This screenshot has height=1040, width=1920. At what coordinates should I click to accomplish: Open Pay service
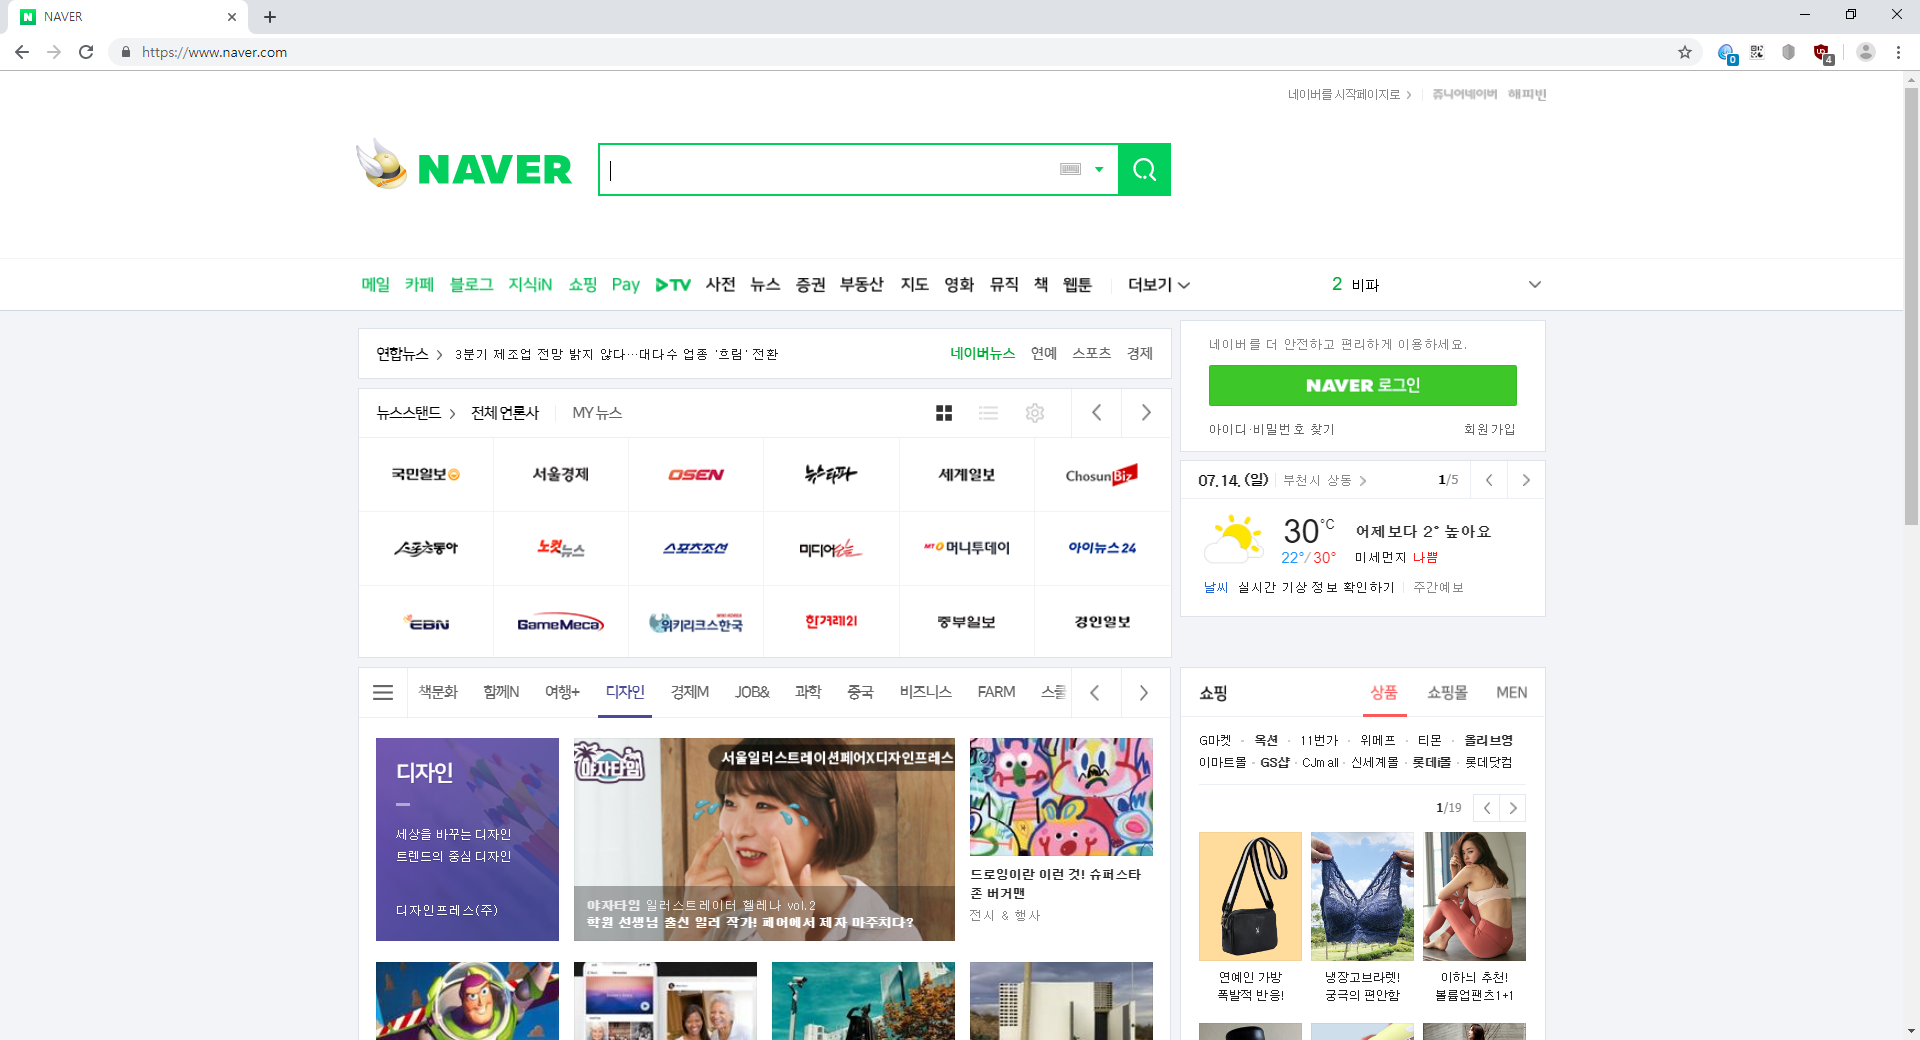(x=626, y=285)
